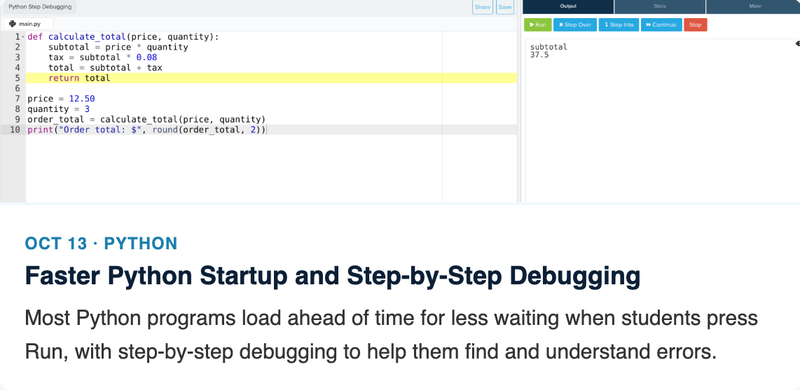Screen dimensions: 800x390
Task: Click the play icon on the Run button
Action: (532, 25)
